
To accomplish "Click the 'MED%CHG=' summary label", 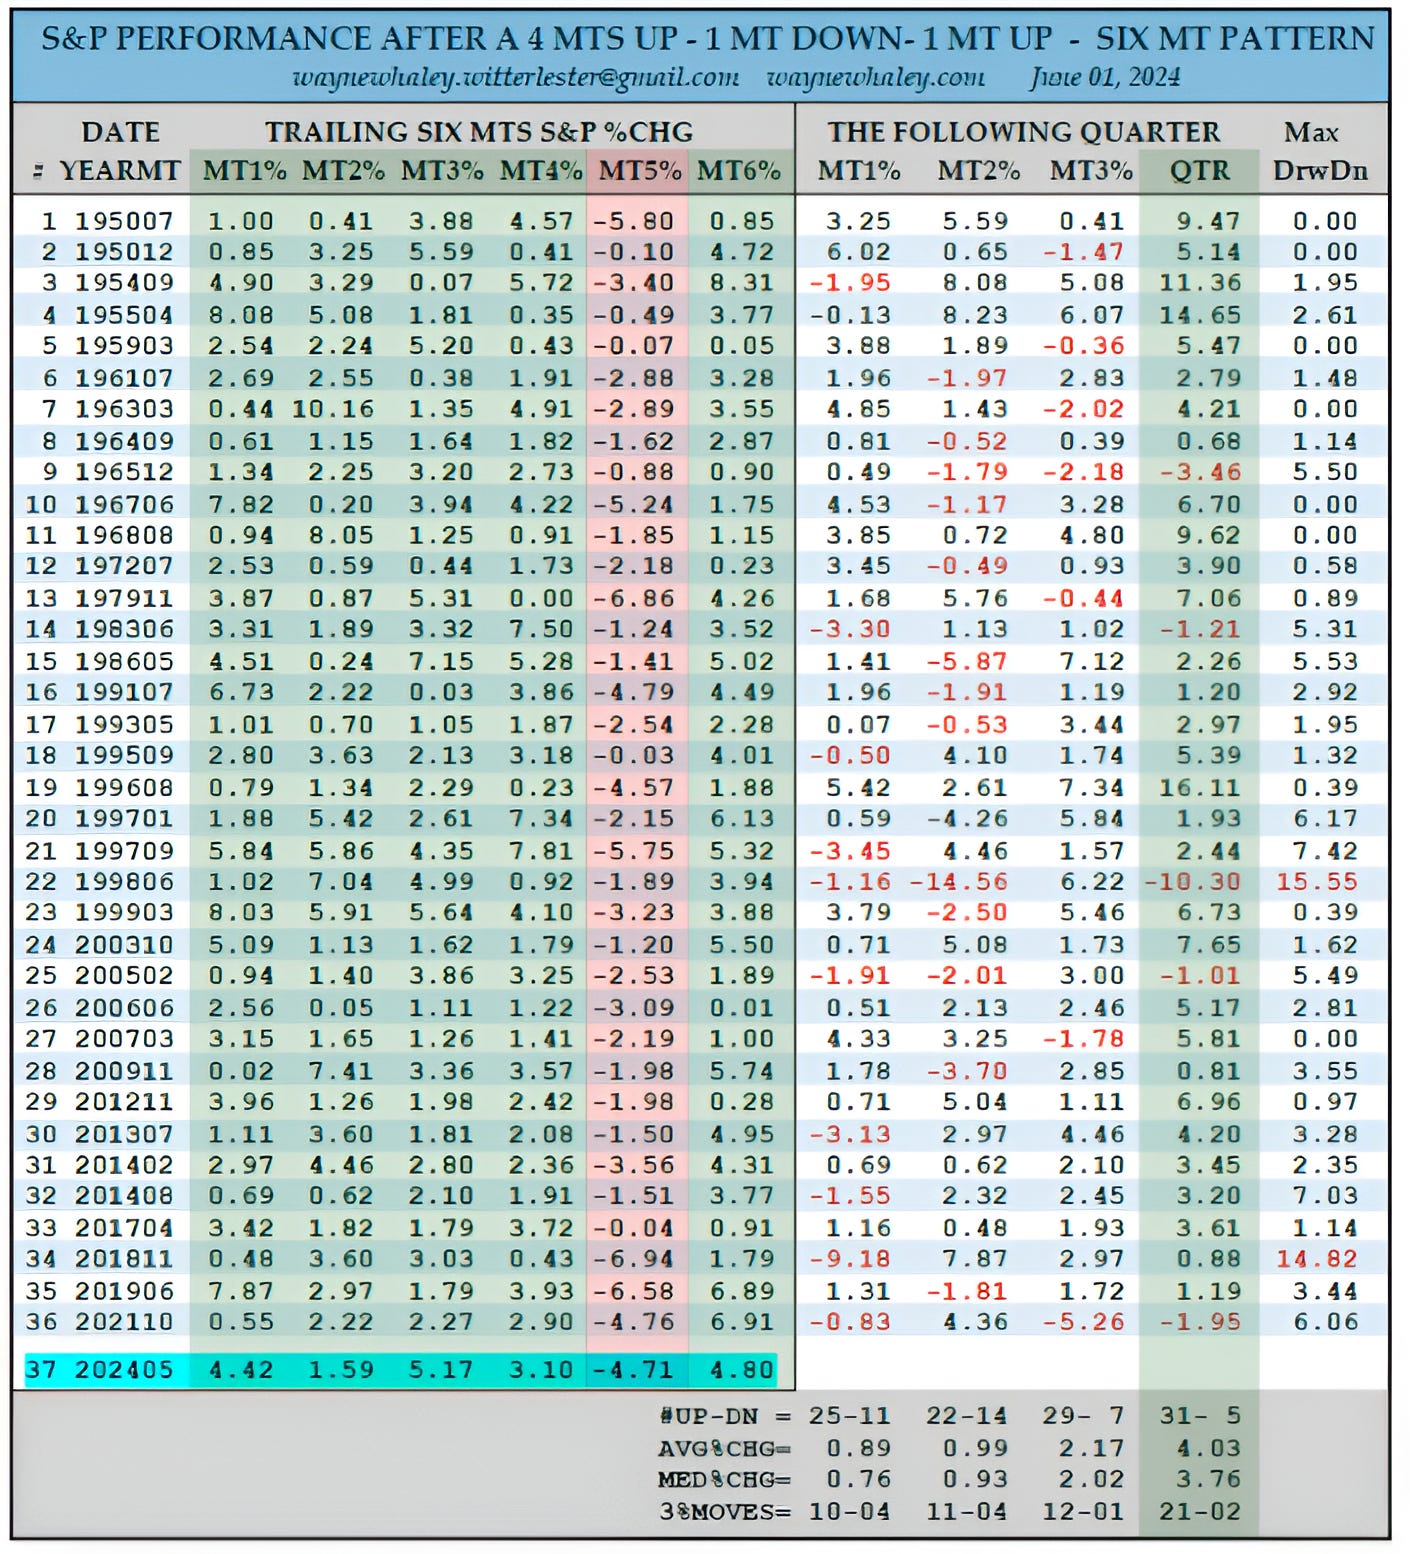I will pyautogui.click(x=725, y=1480).
